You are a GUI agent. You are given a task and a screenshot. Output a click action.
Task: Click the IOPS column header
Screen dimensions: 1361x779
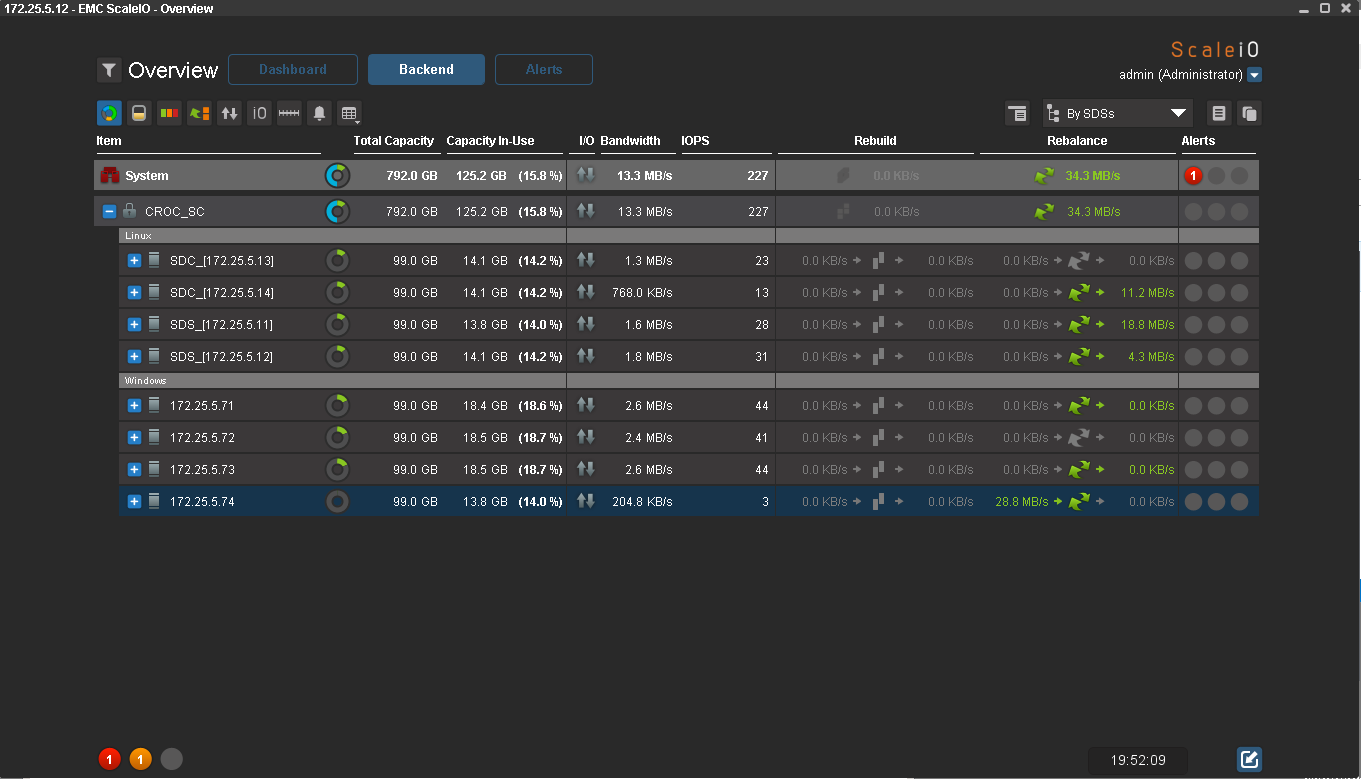click(x=695, y=141)
